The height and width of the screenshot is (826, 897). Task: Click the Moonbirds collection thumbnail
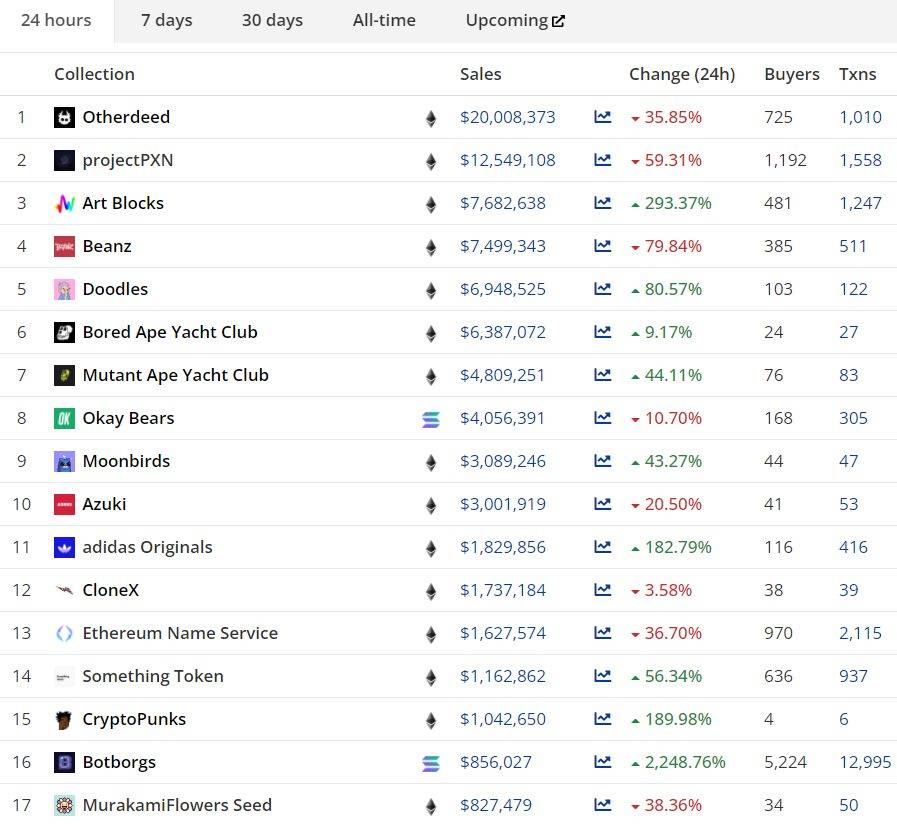pyautogui.click(x=64, y=462)
